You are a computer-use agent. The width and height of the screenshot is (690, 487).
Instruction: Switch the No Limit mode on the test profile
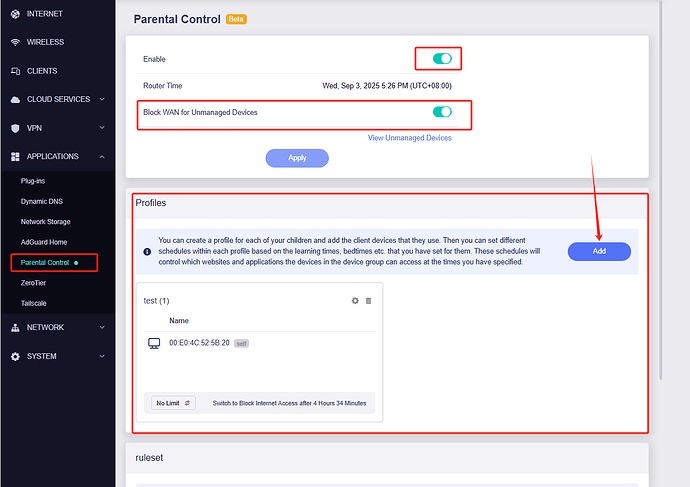click(x=174, y=403)
